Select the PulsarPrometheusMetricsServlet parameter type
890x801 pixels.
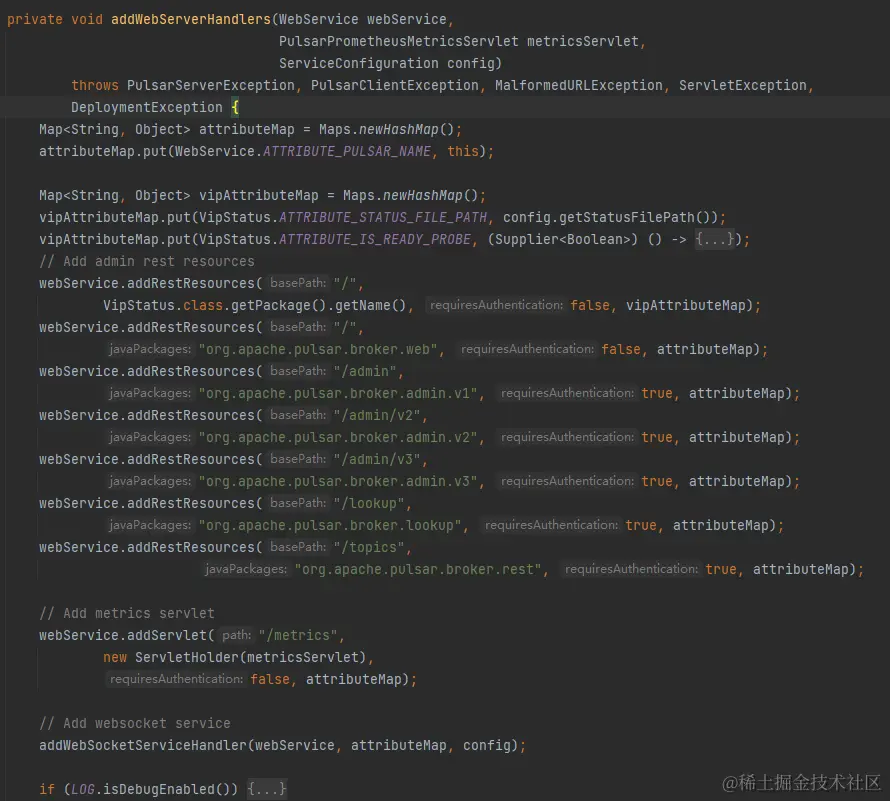[x=398, y=41]
